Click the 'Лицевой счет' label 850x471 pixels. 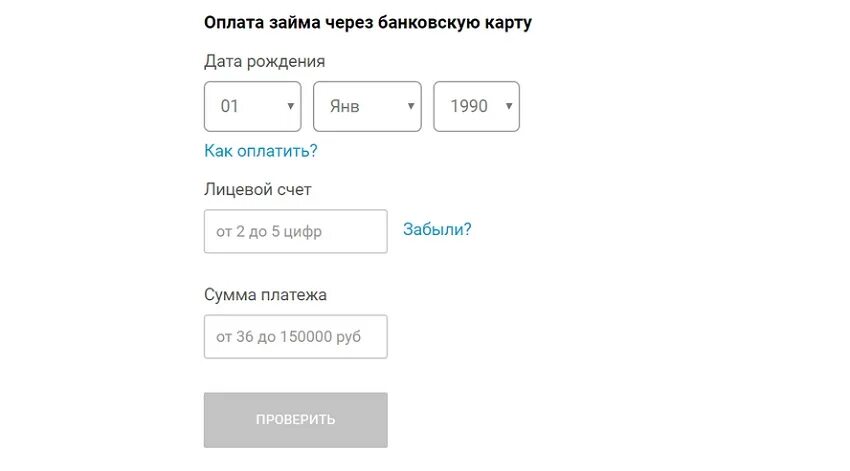click(257, 190)
